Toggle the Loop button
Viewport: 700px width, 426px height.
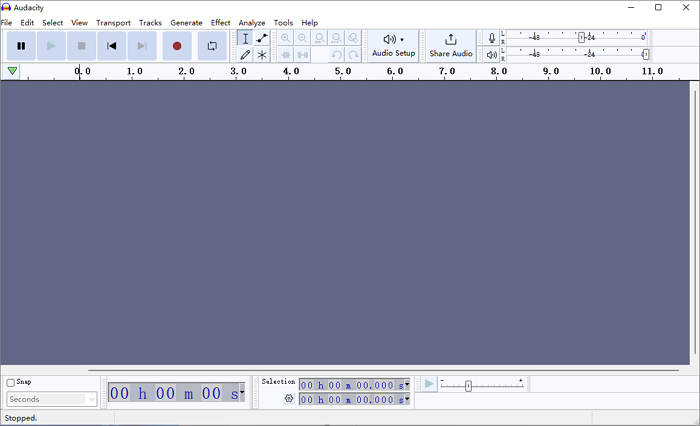click(212, 46)
